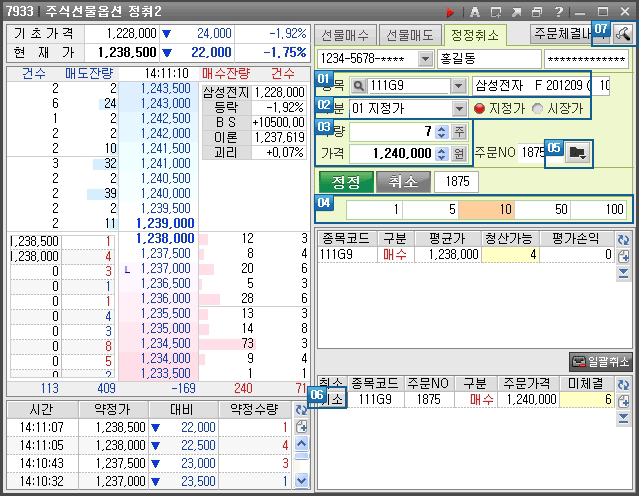Click the add-screen icon in title bar
639x496 pixels.
click(x=496, y=12)
